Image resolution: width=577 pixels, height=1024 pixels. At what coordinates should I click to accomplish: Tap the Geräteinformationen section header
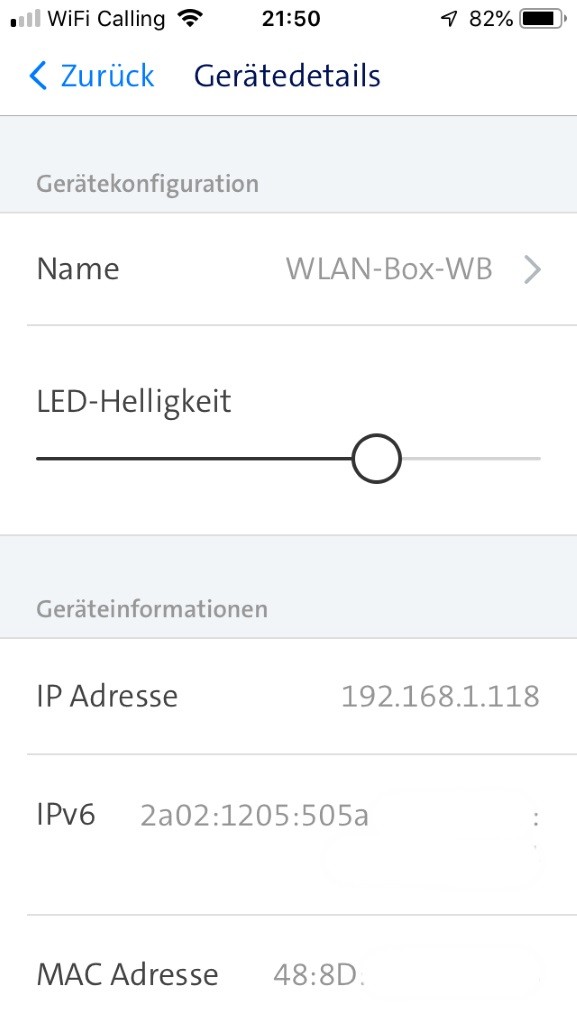point(150,608)
